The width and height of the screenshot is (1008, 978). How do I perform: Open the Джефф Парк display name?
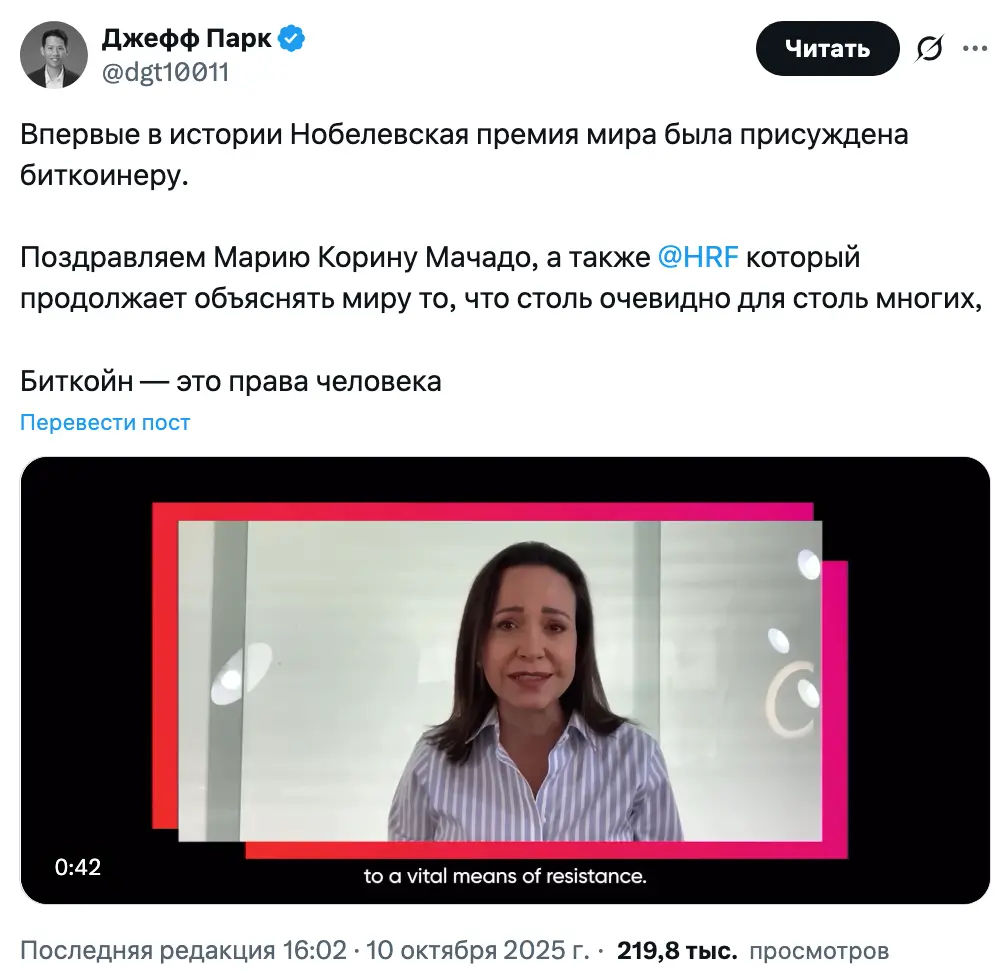pos(186,39)
